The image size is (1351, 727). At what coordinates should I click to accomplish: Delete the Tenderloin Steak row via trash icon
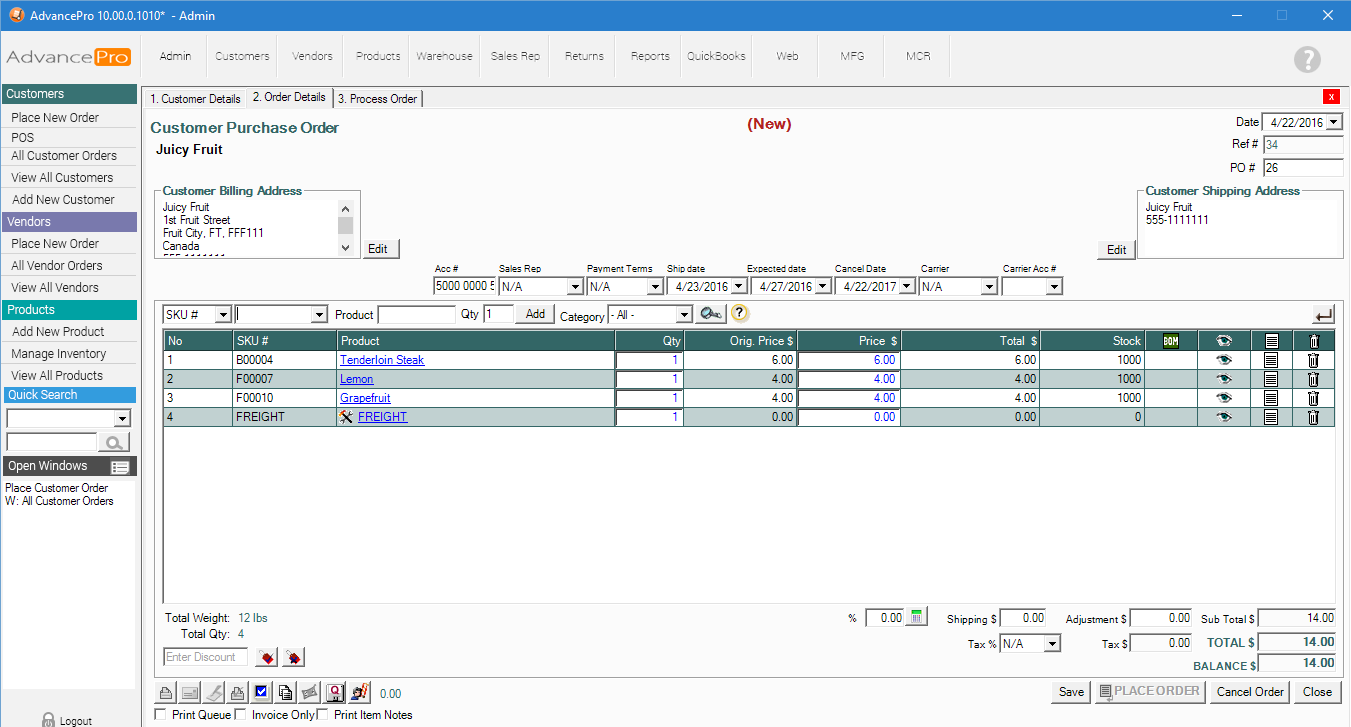coord(1313,360)
